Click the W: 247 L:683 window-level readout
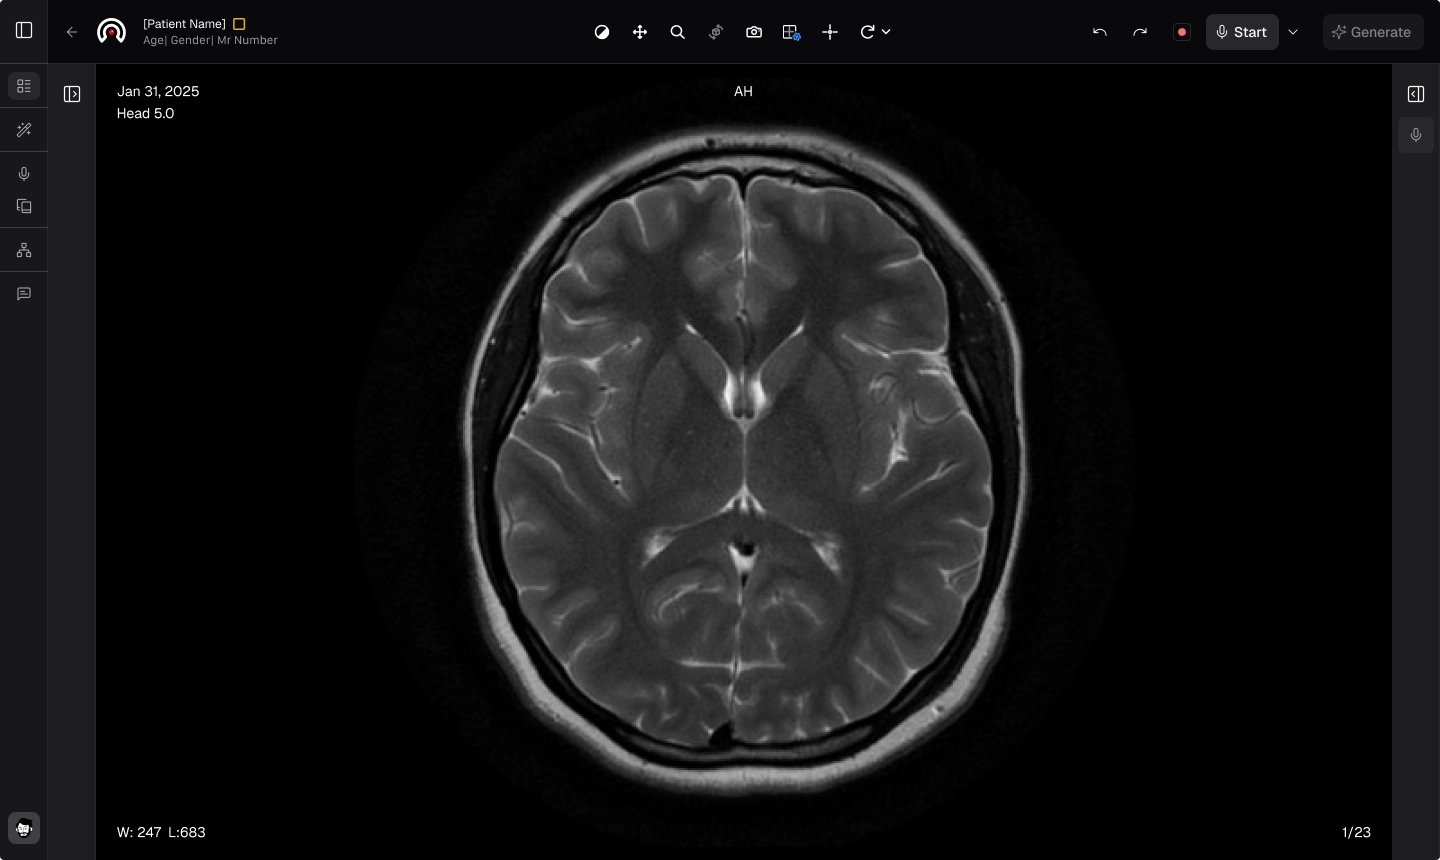 (x=161, y=832)
